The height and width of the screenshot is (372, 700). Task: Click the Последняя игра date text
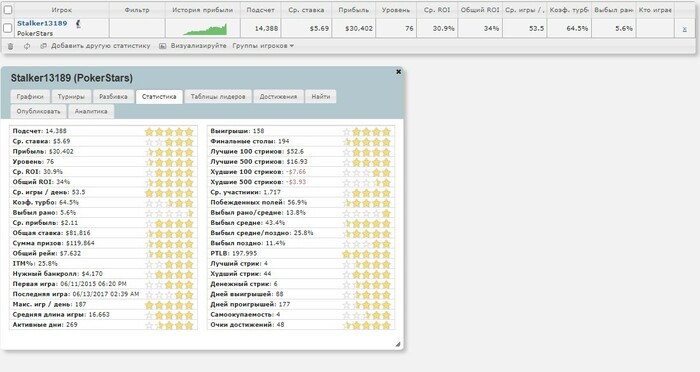(x=76, y=294)
